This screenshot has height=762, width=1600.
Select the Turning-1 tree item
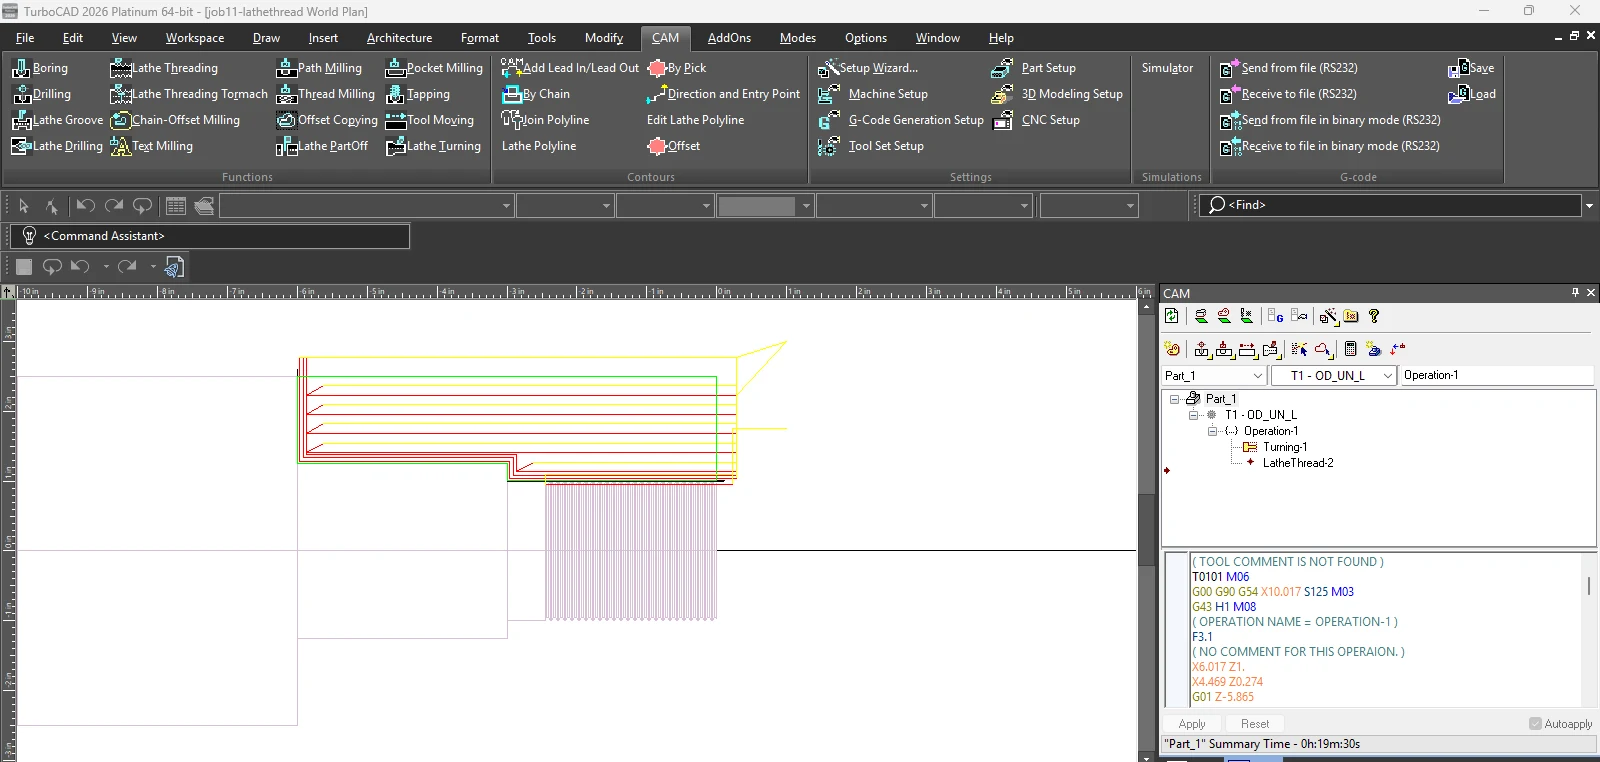(x=1285, y=447)
